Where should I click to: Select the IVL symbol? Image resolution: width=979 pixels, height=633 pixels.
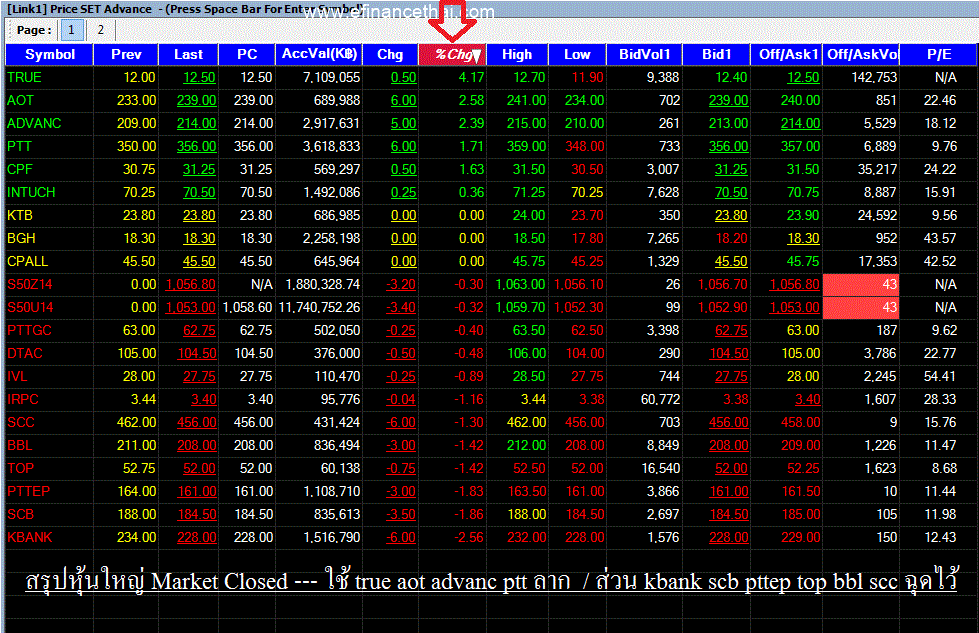[17, 377]
